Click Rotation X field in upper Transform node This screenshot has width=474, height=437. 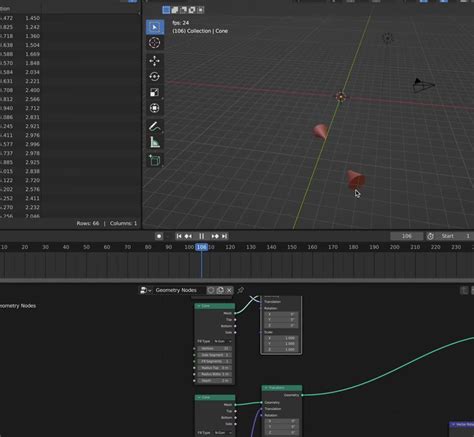coord(281,314)
